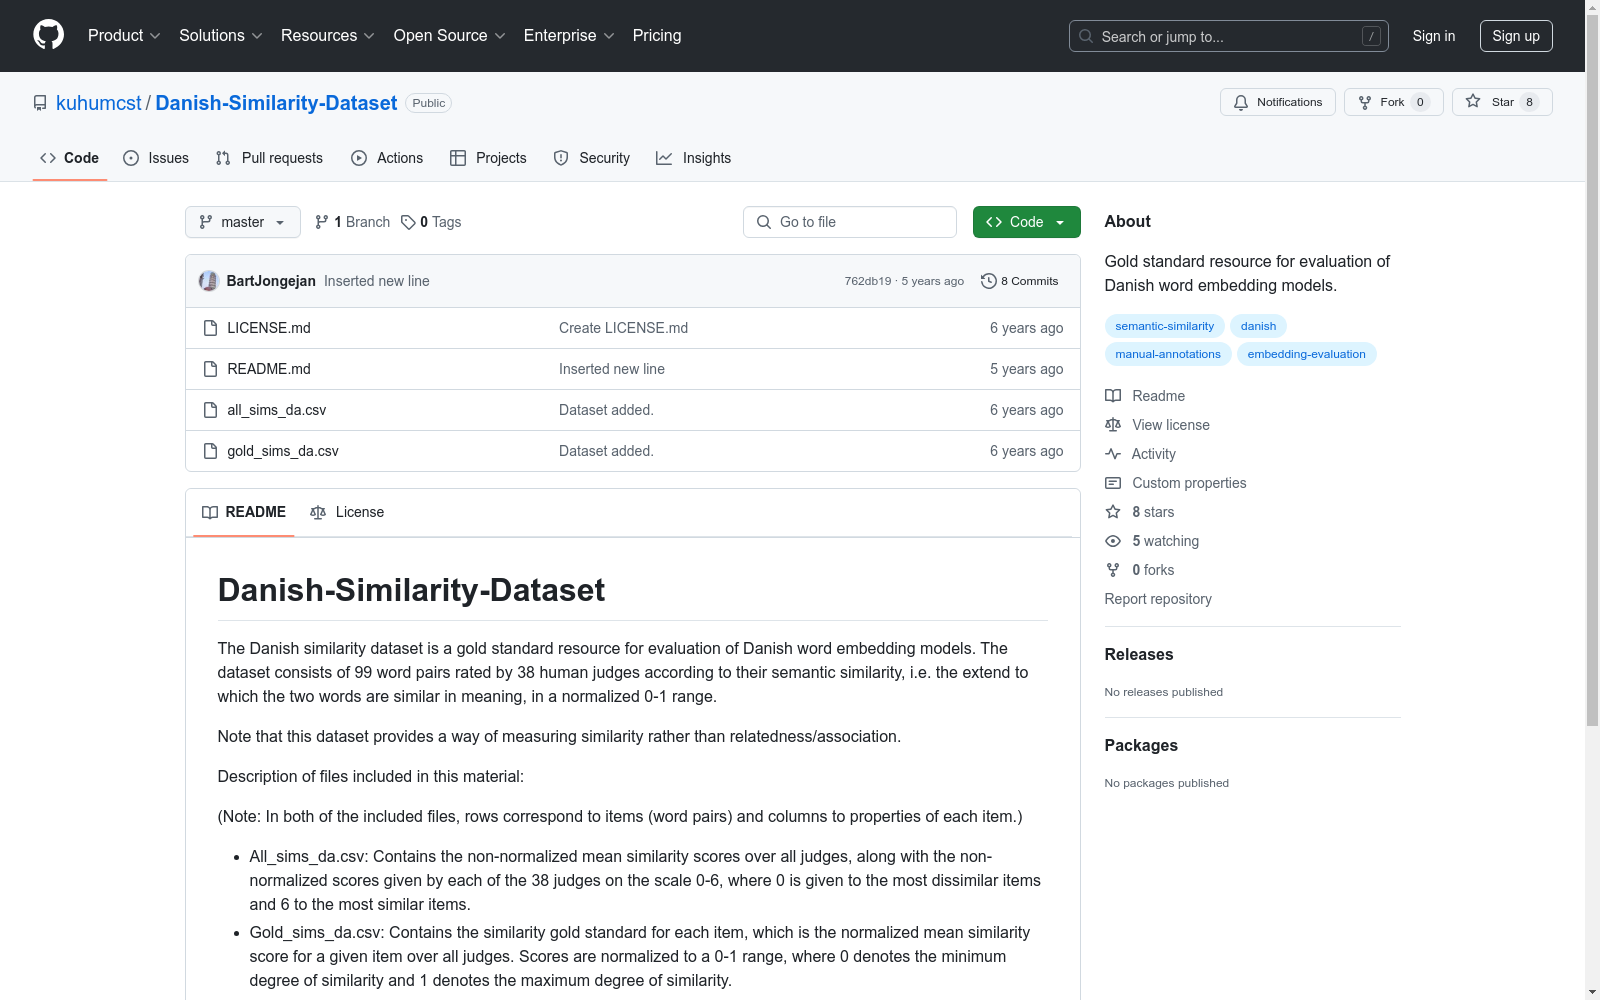Click the Sign in link
Image resolution: width=1600 pixels, height=1000 pixels.
[x=1434, y=36]
